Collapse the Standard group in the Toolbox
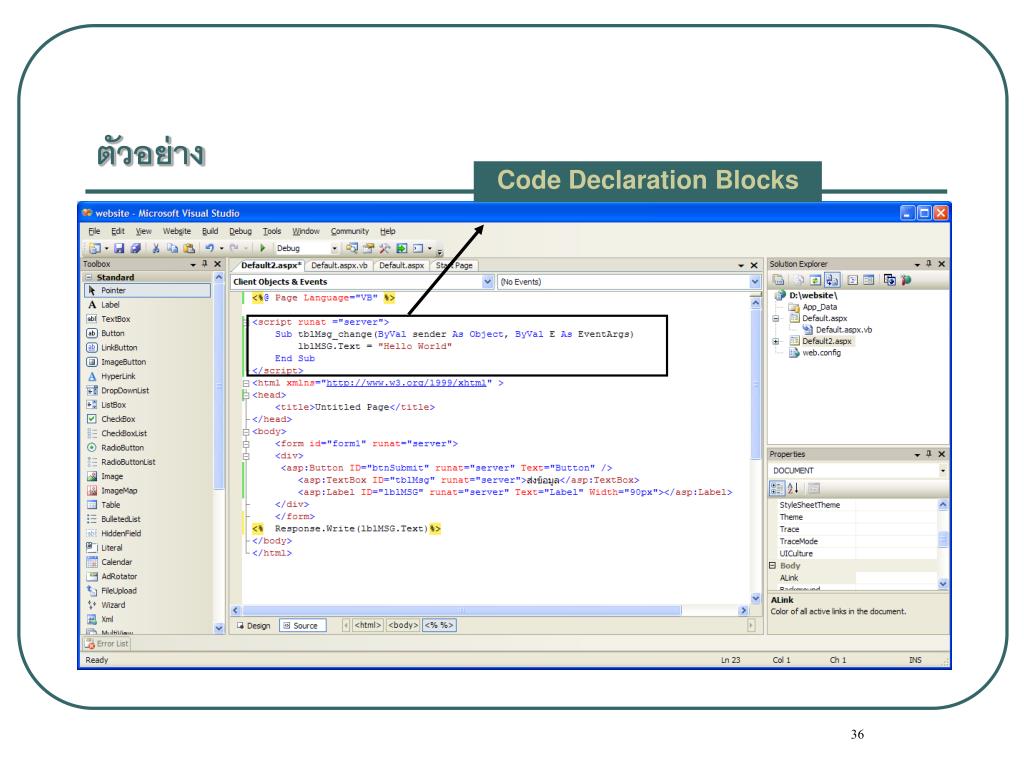The image size is (1024, 768). coord(89,278)
